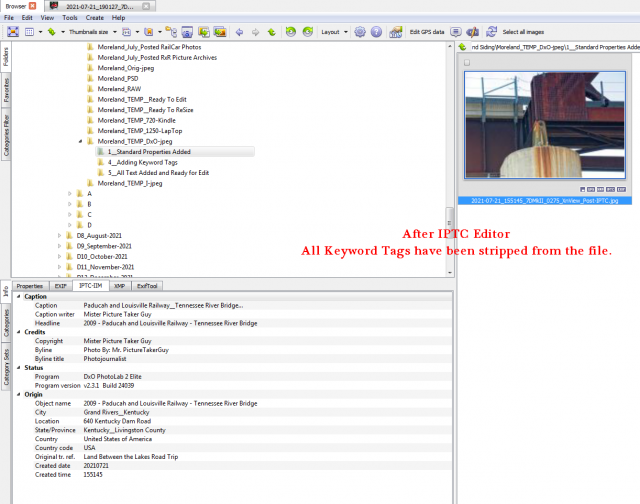
Task: Collapse the Credits section
Action: click(19, 332)
